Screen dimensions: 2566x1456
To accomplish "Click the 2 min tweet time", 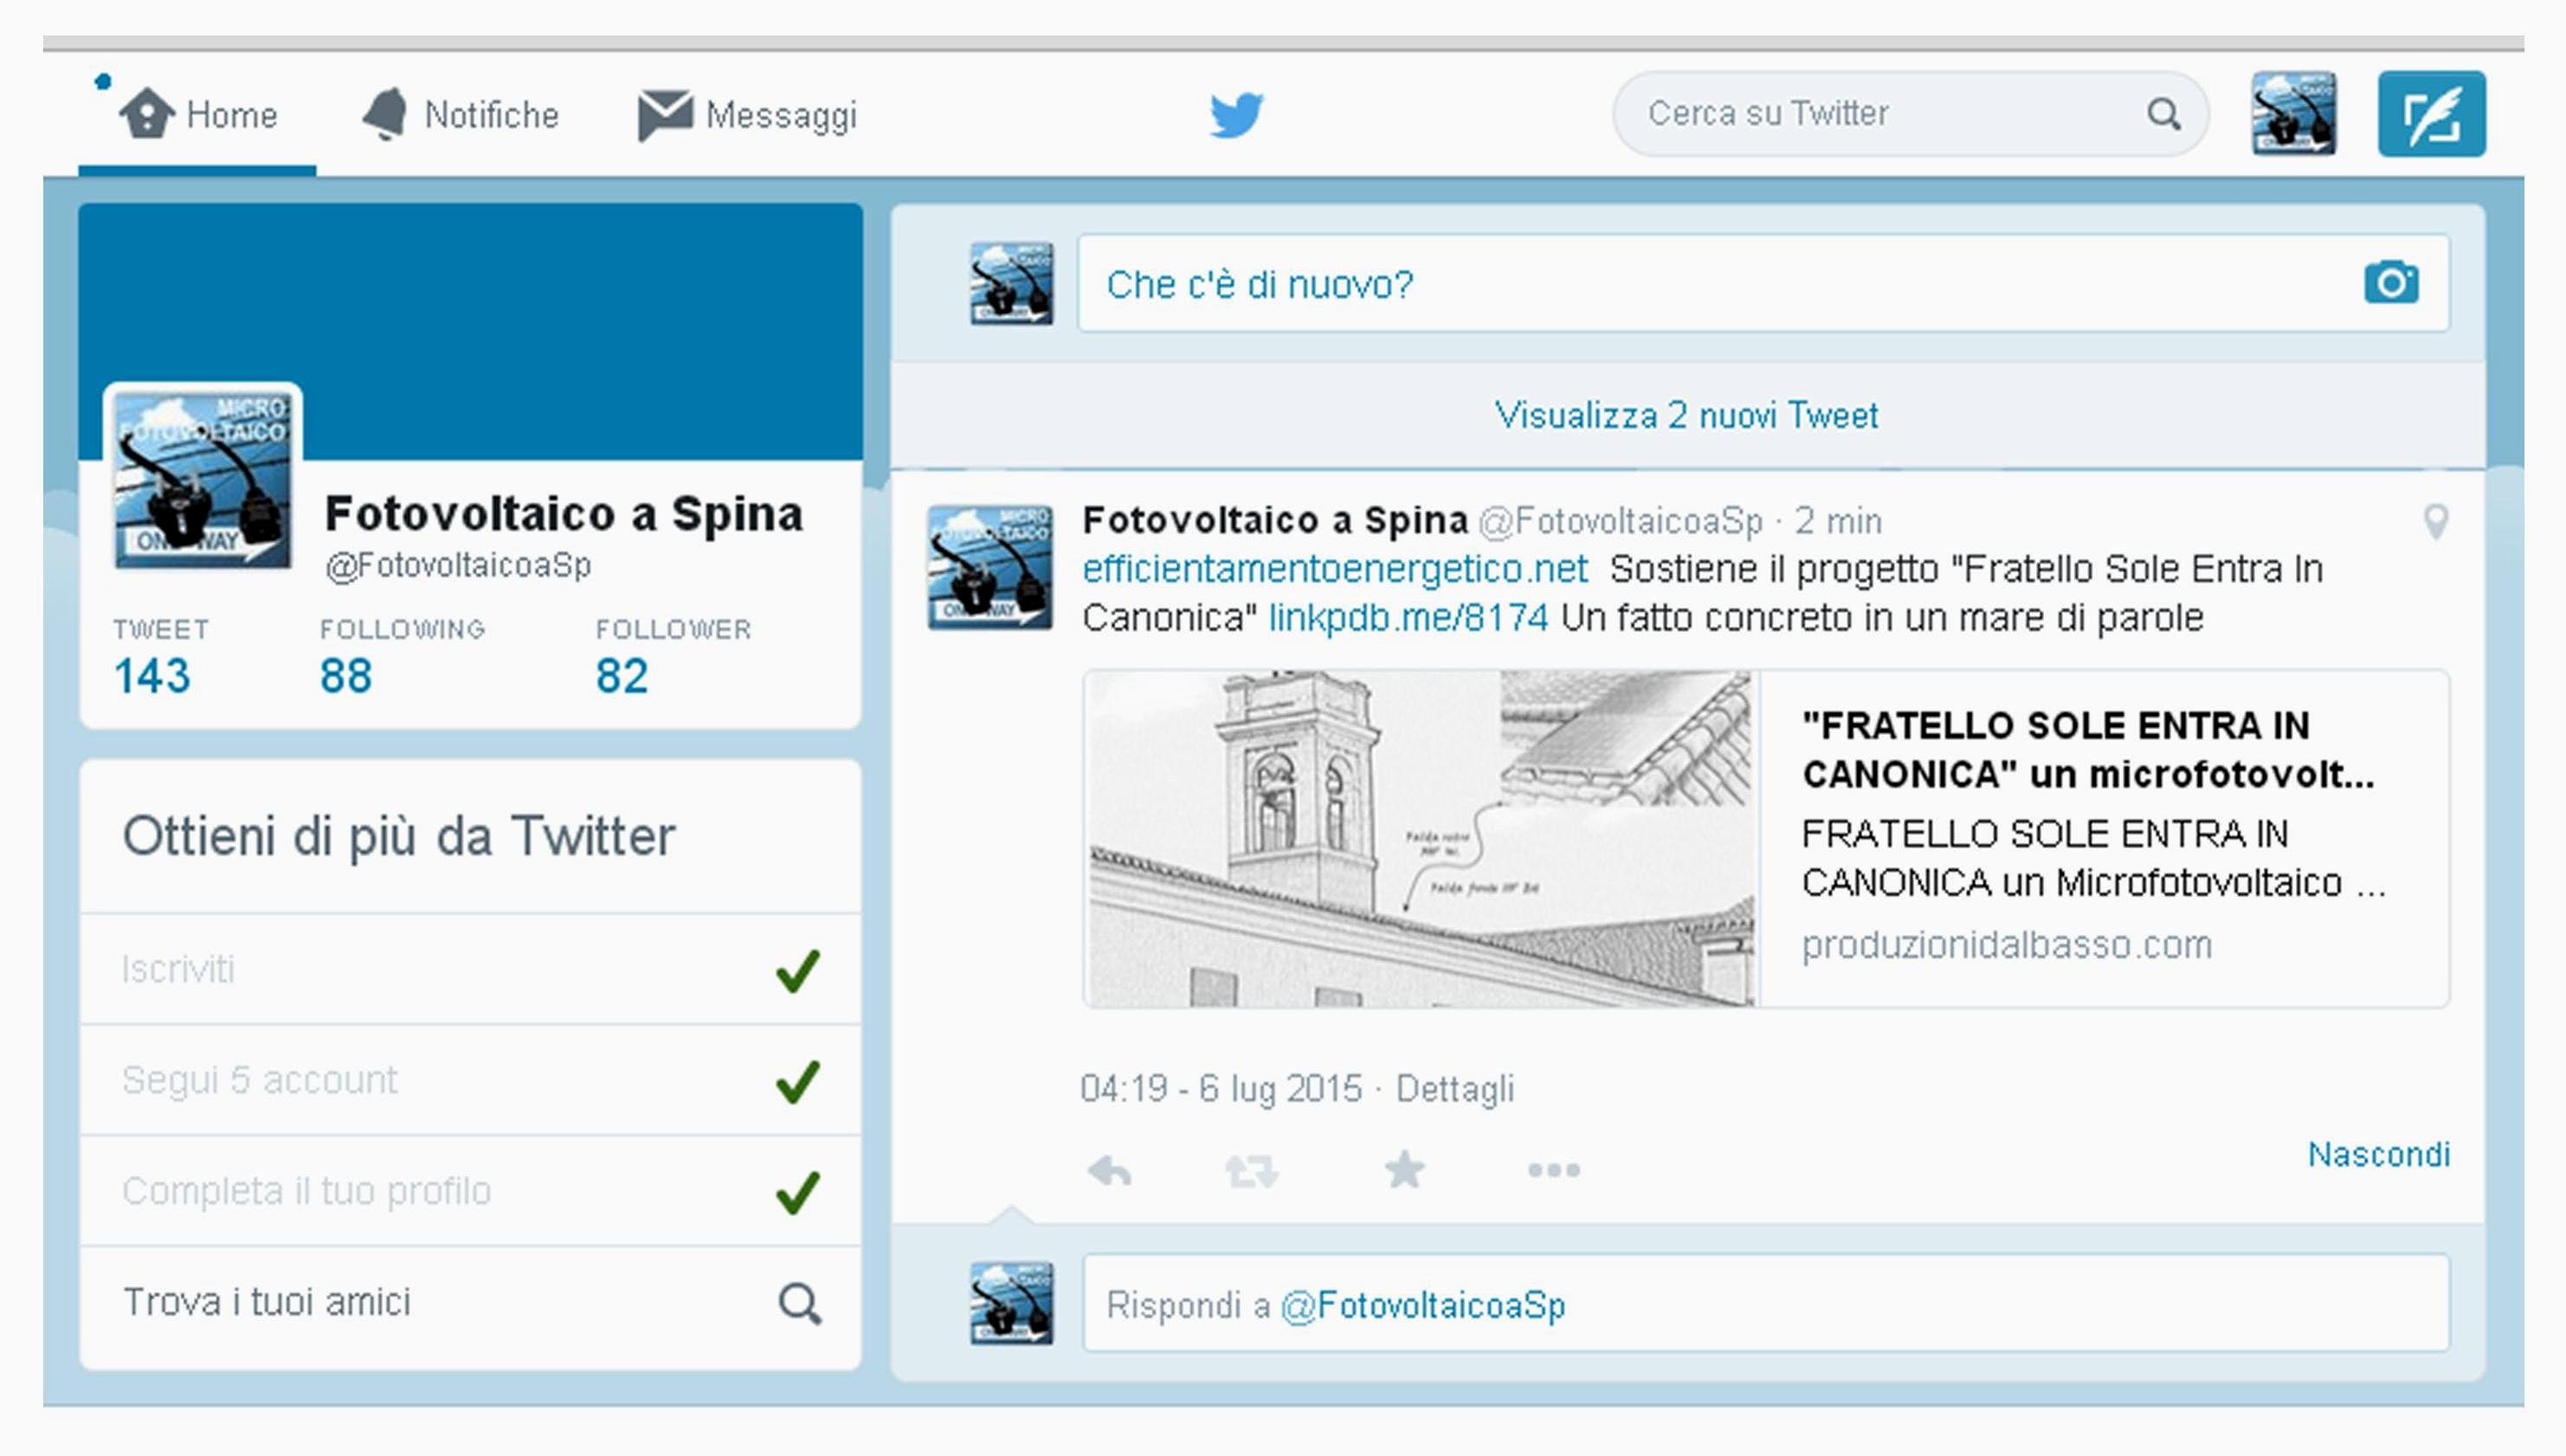I will [x=1838, y=521].
